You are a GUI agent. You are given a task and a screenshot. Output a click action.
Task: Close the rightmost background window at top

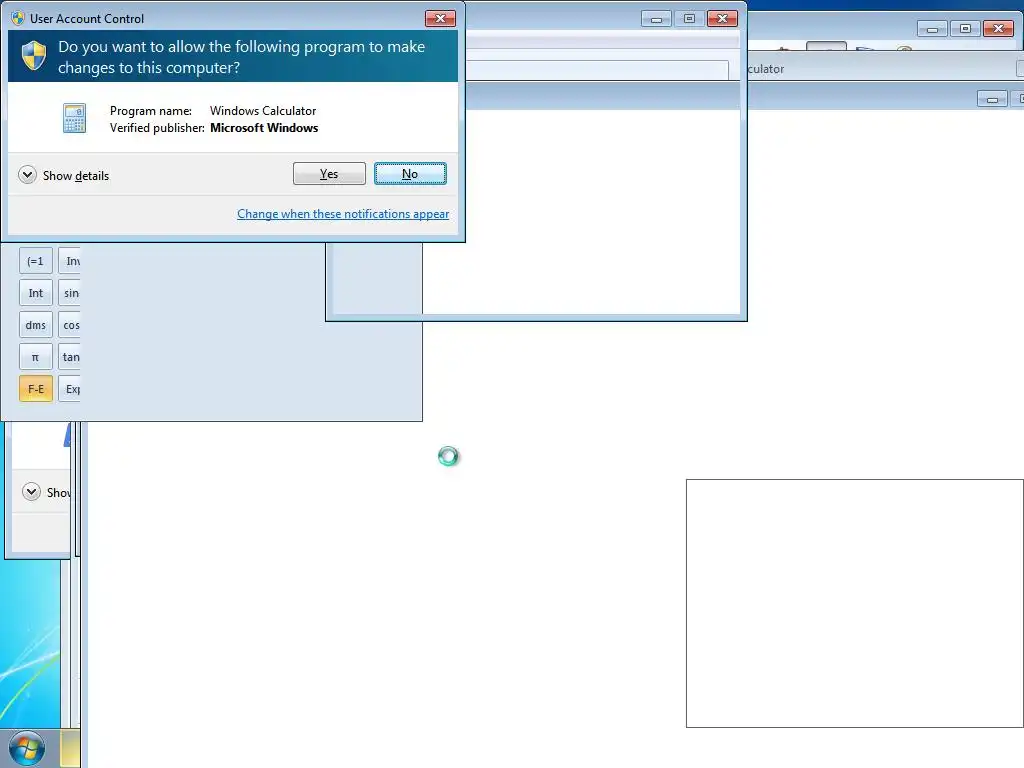pos(999,28)
